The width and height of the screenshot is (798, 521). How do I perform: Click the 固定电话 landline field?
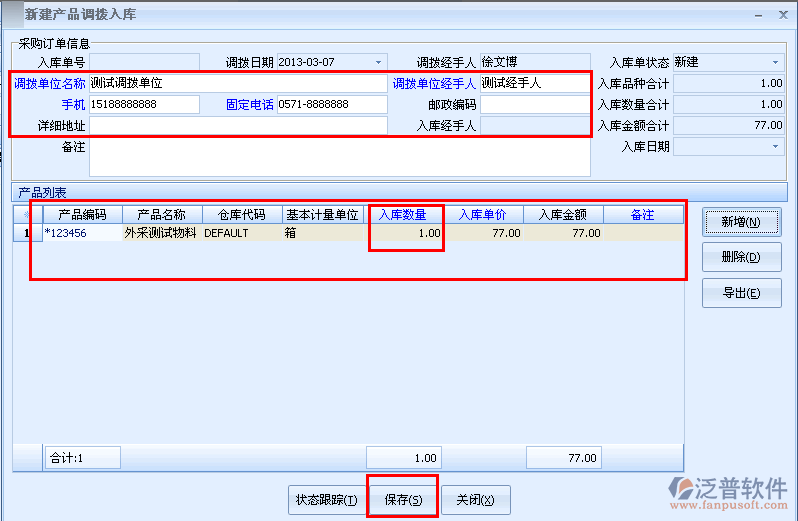coord(331,104)
